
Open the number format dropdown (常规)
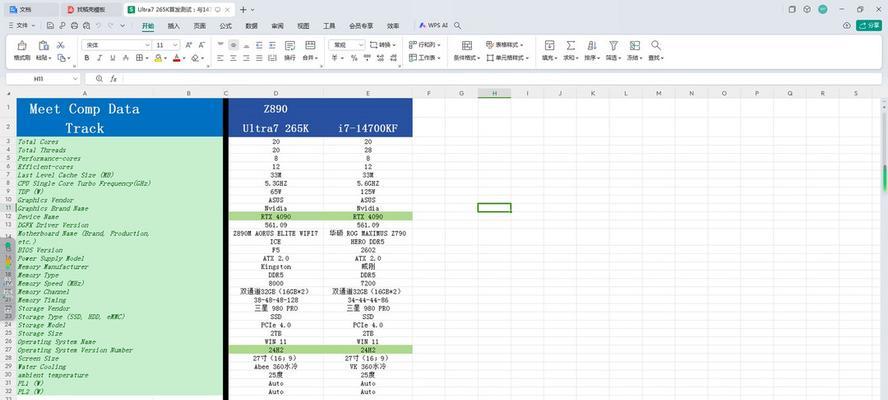click(x=361, y=45)
